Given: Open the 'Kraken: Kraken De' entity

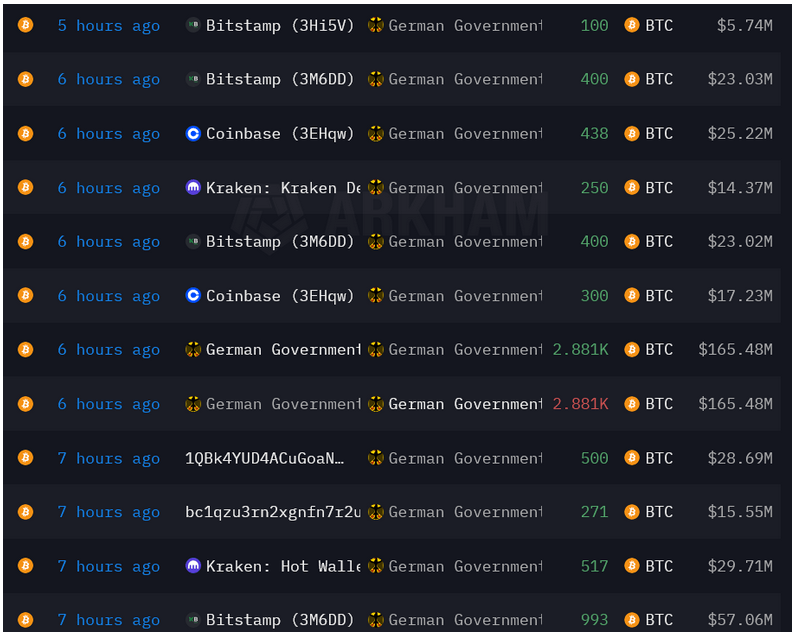Looking at the screenshot, I should (283, 188).
